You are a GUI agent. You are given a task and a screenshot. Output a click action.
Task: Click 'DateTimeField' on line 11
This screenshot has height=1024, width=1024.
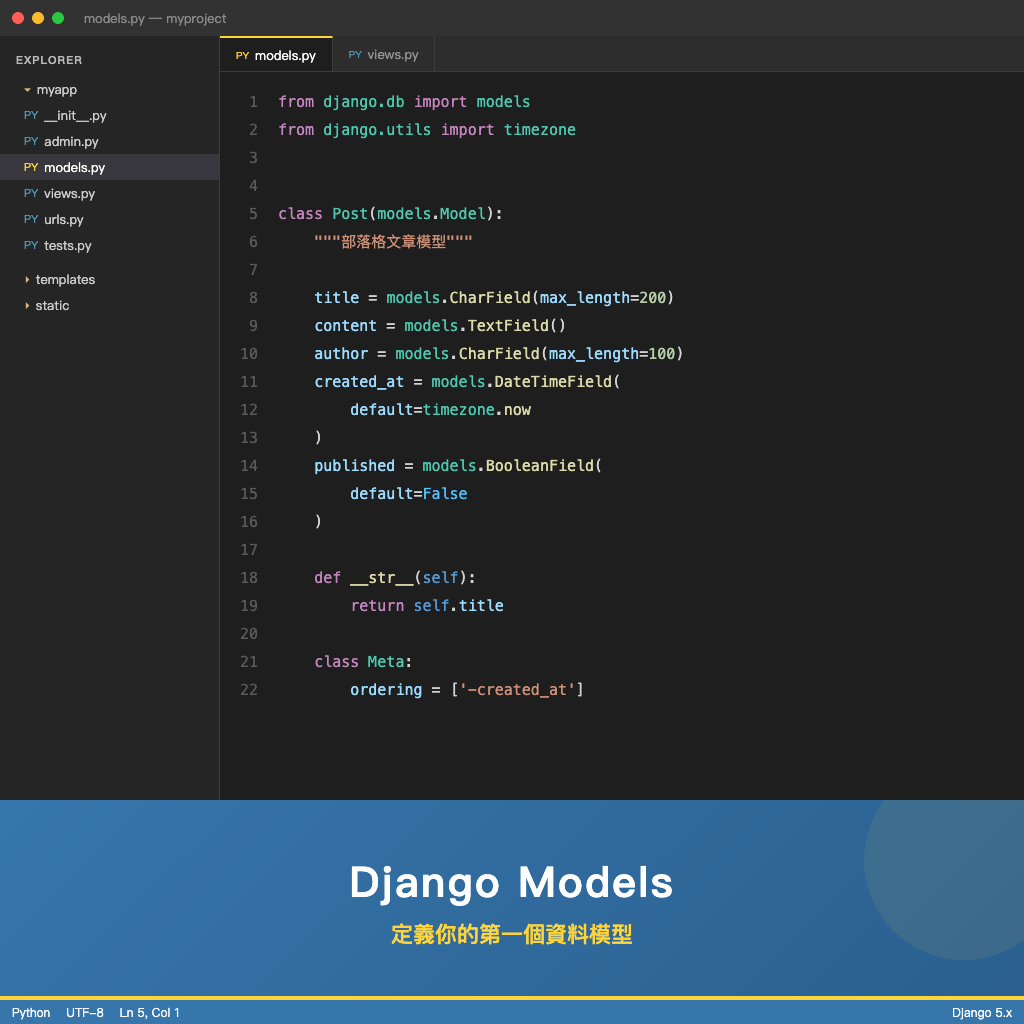553,381
